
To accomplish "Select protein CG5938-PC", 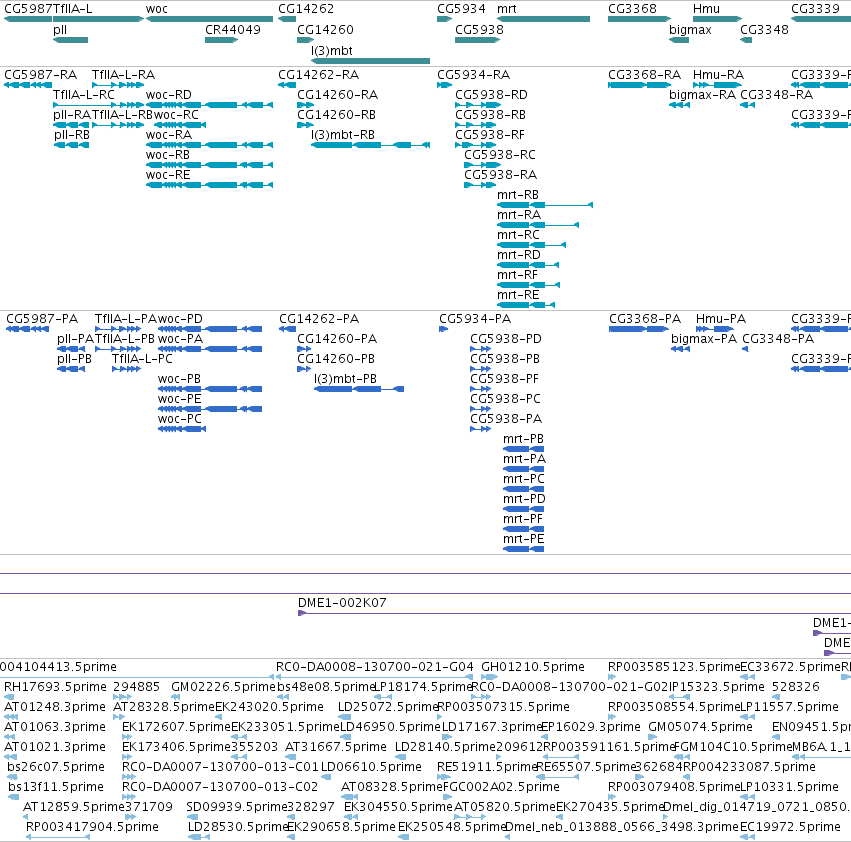I will 480,409.
